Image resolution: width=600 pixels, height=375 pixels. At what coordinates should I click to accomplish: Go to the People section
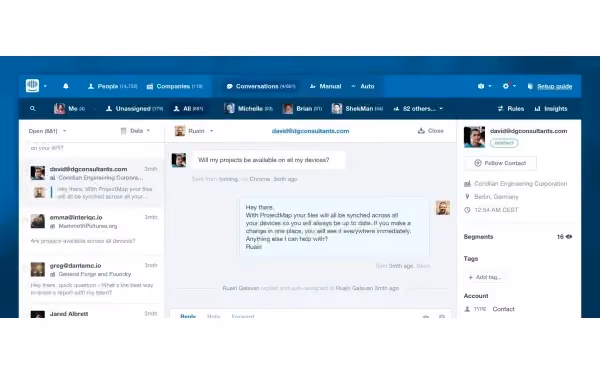click(x=112, y=86)
